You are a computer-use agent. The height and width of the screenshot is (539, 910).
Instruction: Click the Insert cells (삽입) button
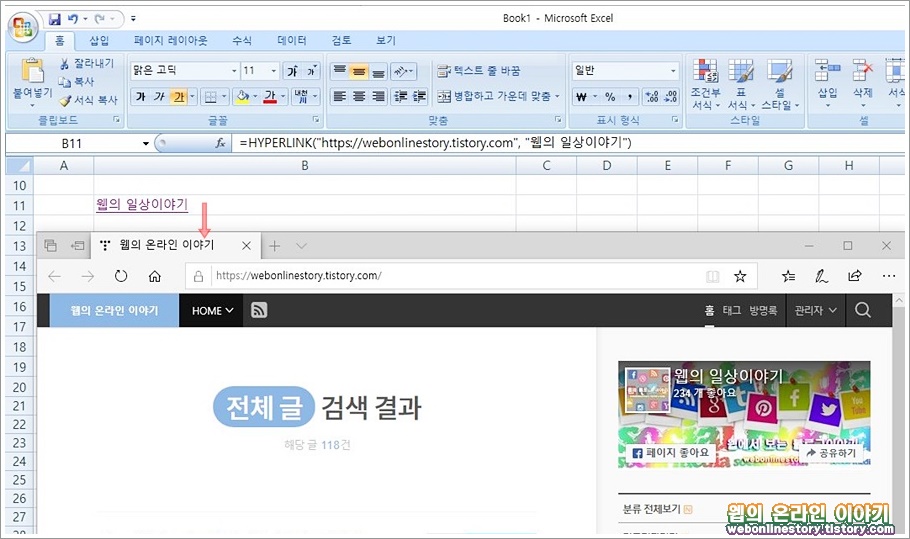[828, 82]
